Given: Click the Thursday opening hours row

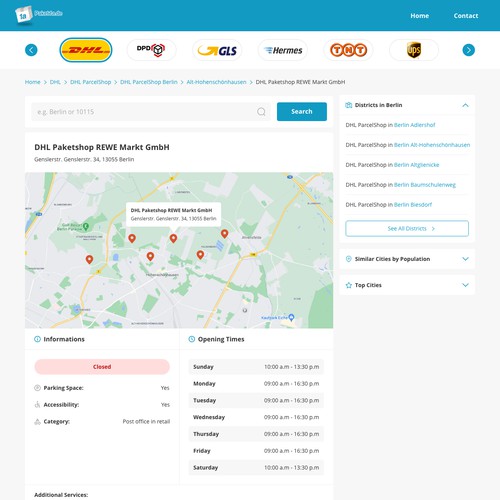Looking at the screenshot, I should coord(256,434).
